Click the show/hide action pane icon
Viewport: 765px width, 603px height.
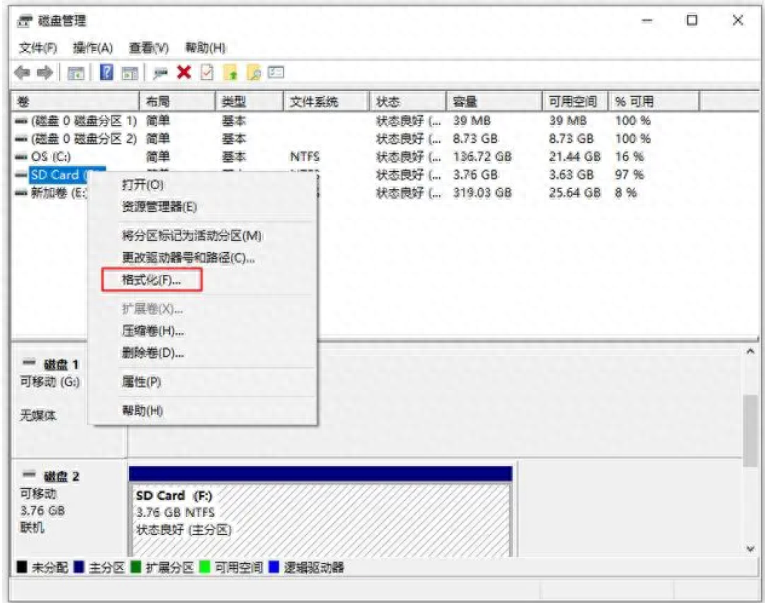130,73
